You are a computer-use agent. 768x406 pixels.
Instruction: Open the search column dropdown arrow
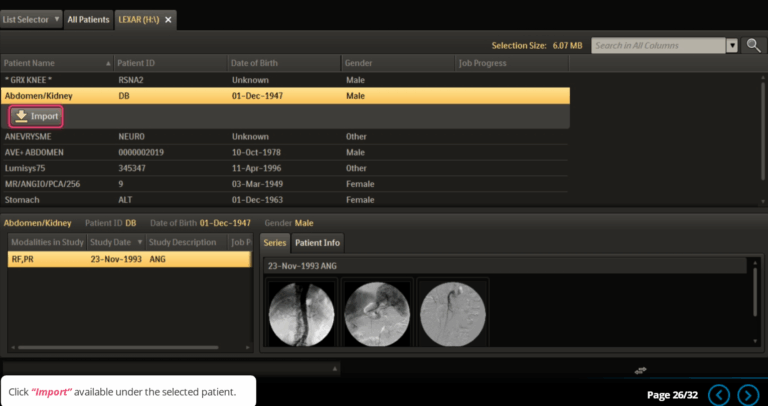tap(732, 46)
